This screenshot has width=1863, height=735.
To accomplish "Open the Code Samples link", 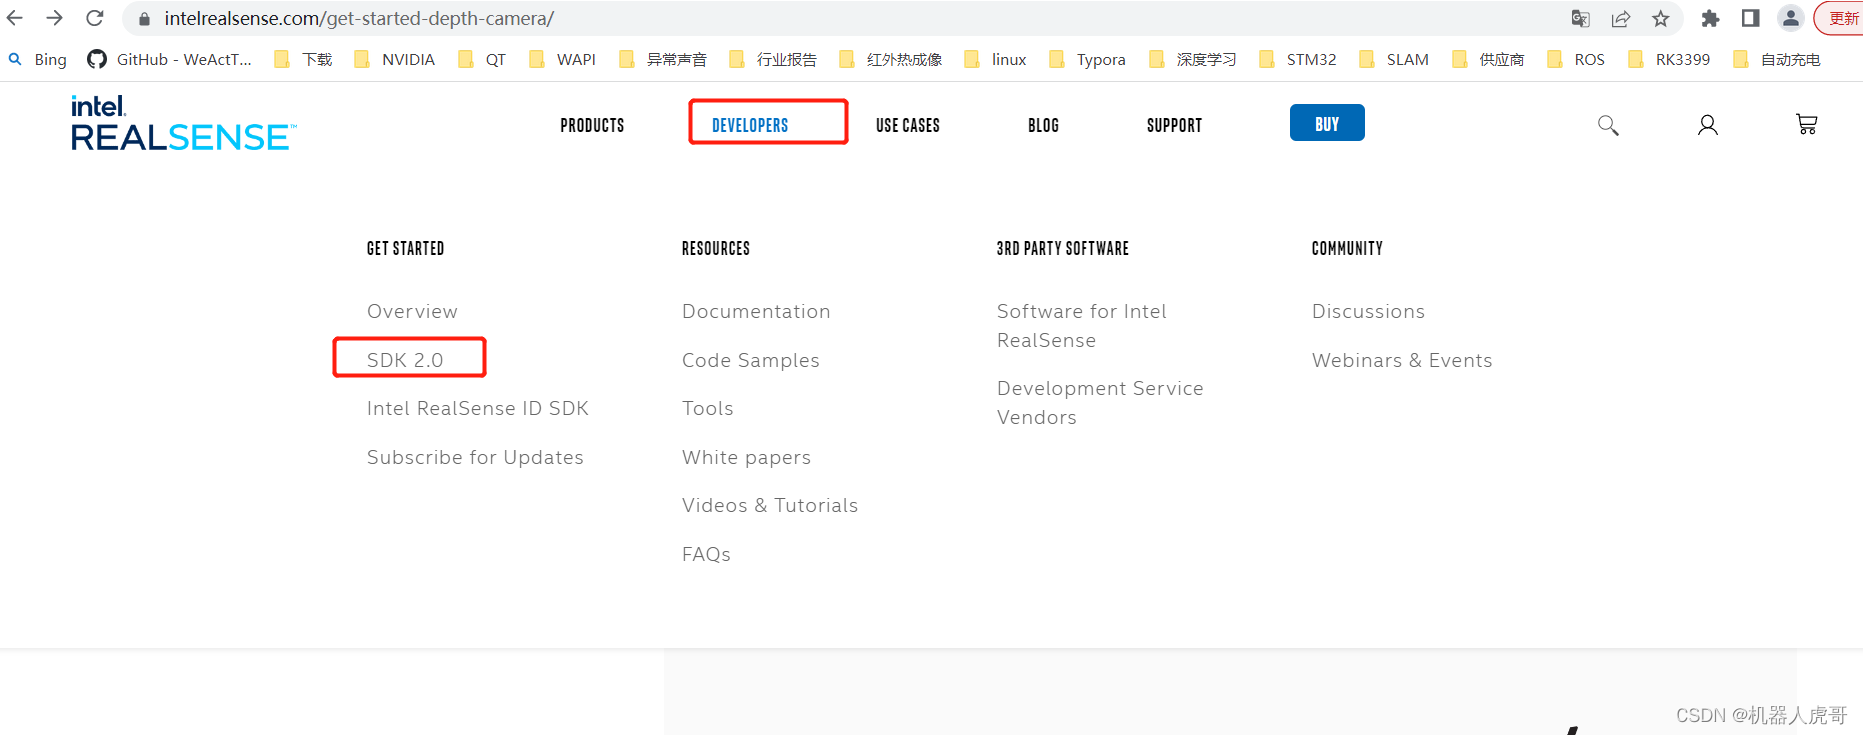I will 751,360.
